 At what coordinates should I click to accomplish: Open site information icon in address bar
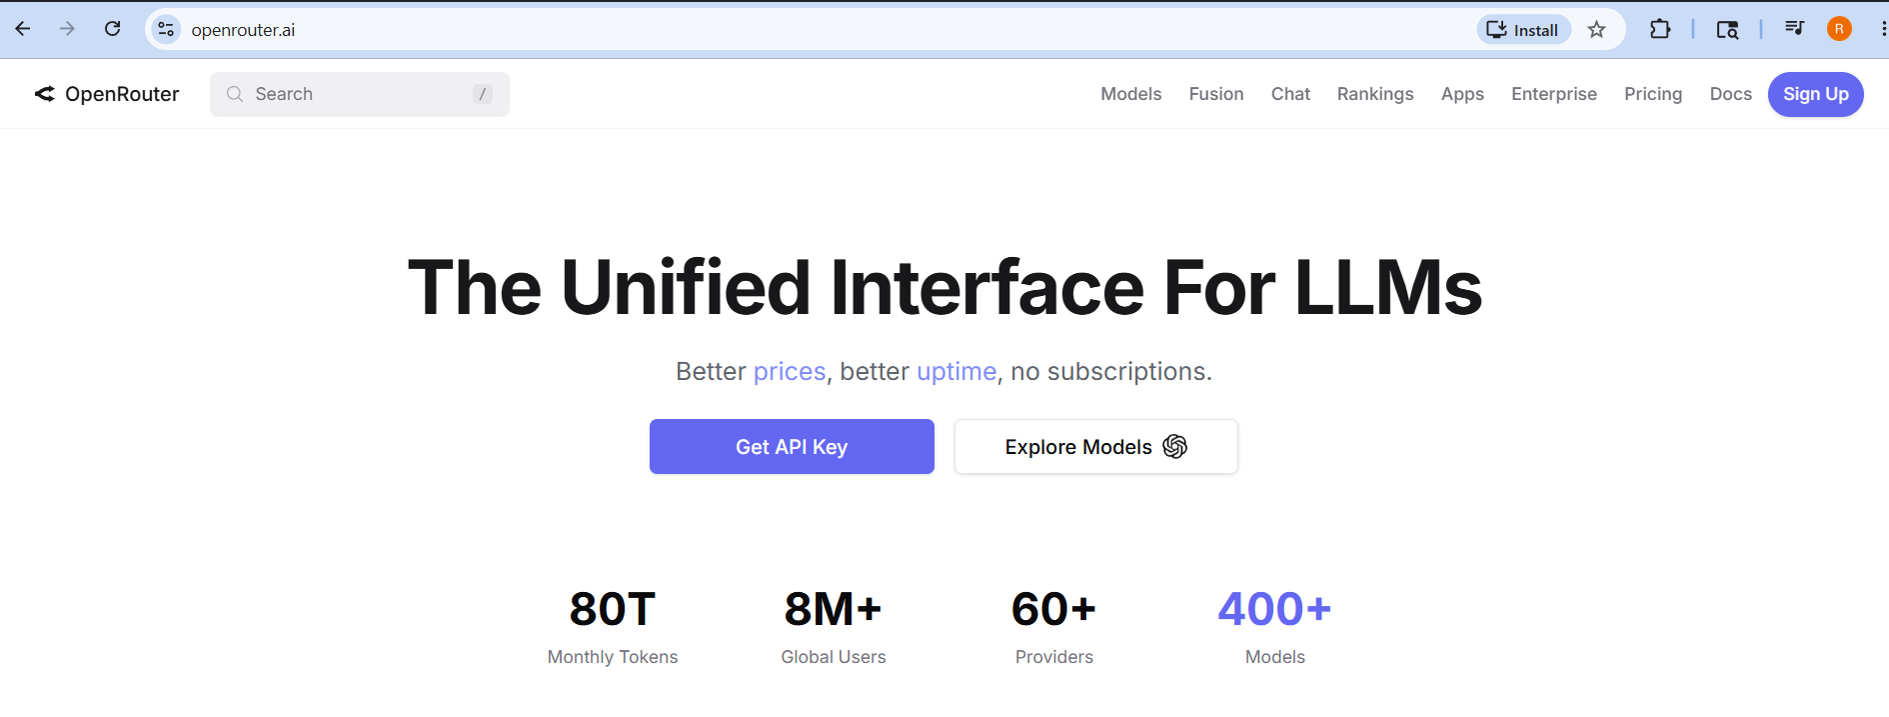tap(166, 30)
